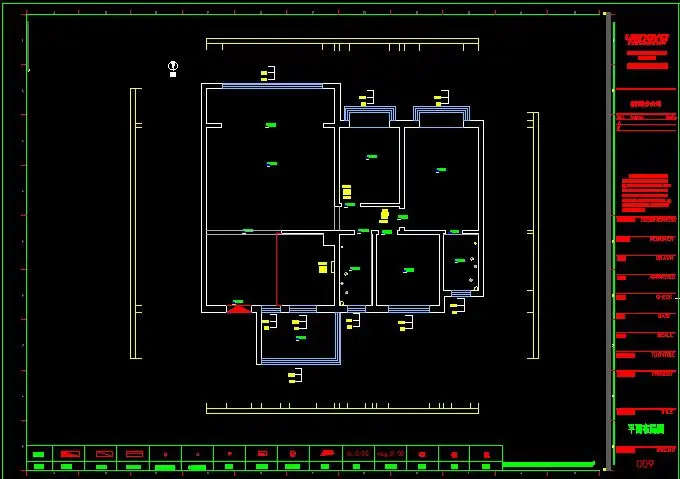Select the yellow fixture in the middle top room
The height and width of the screenshot is (479, 680).
point(347,191)
